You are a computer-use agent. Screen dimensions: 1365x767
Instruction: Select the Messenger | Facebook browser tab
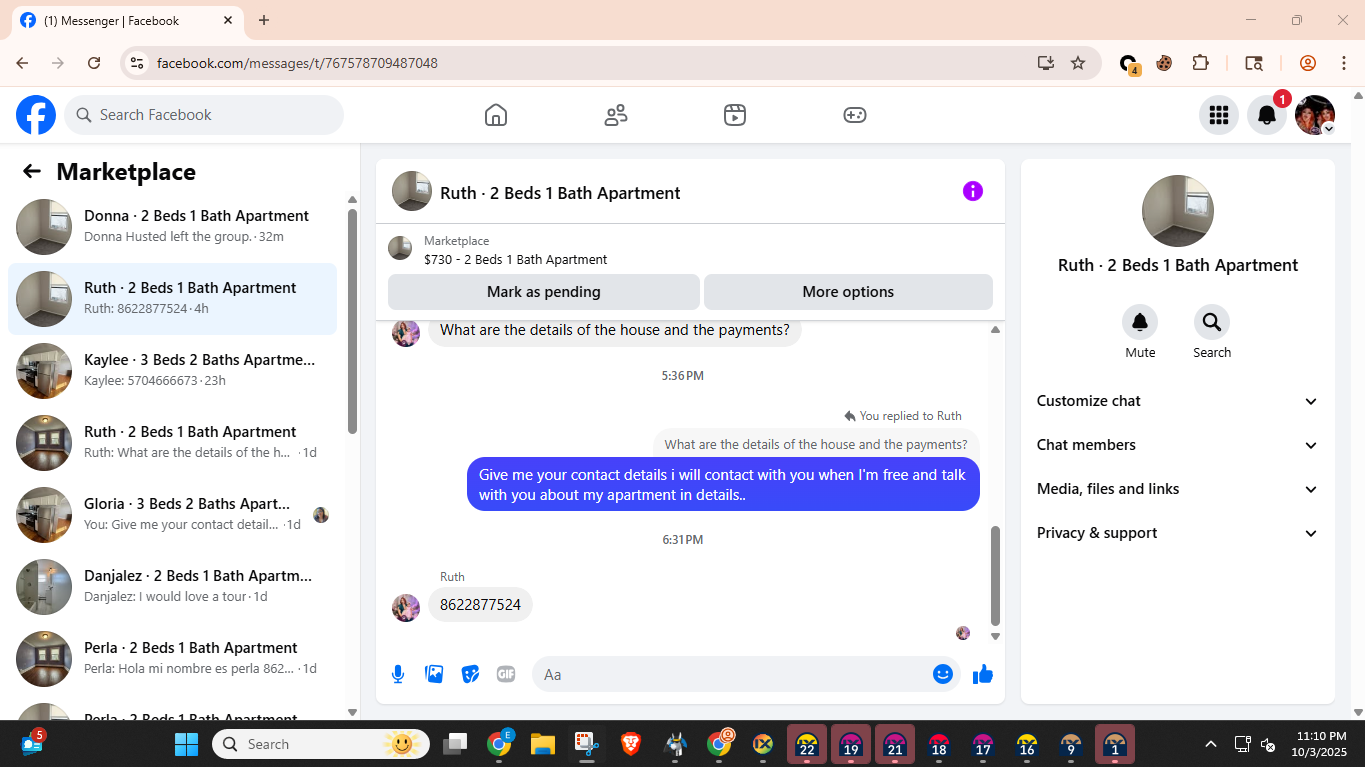point(127,20)
